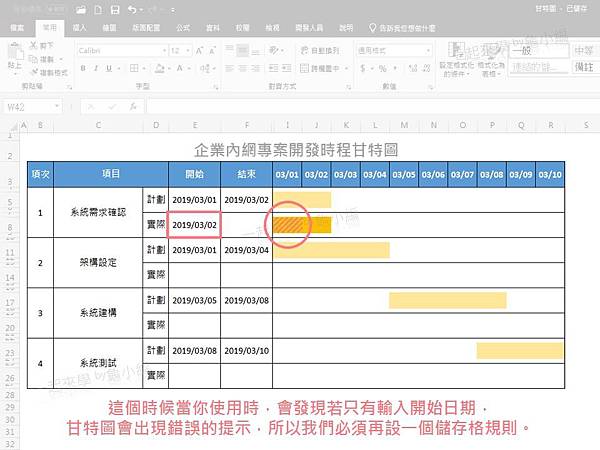Select the 一般 (Normal) cell style
600x450 pixels.
point(539,51)
